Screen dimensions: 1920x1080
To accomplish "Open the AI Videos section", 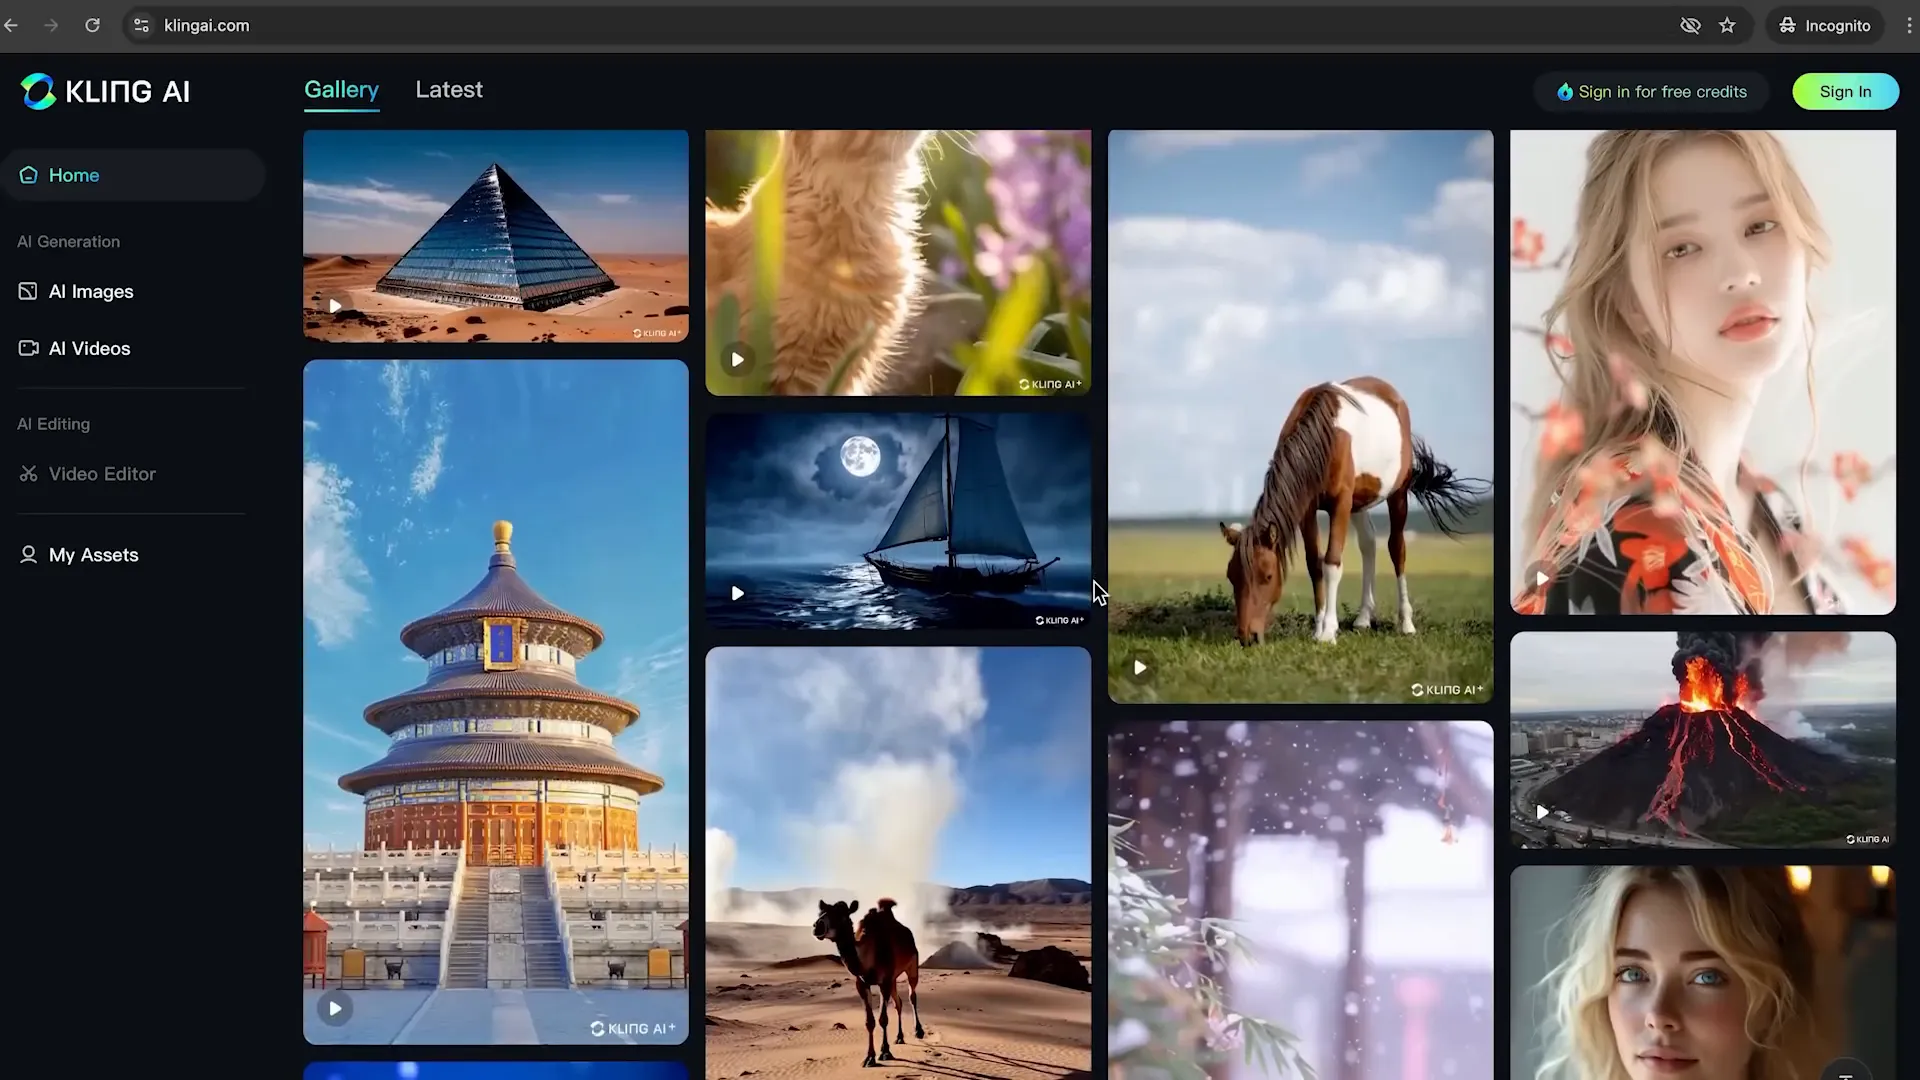I will point(89,348).
